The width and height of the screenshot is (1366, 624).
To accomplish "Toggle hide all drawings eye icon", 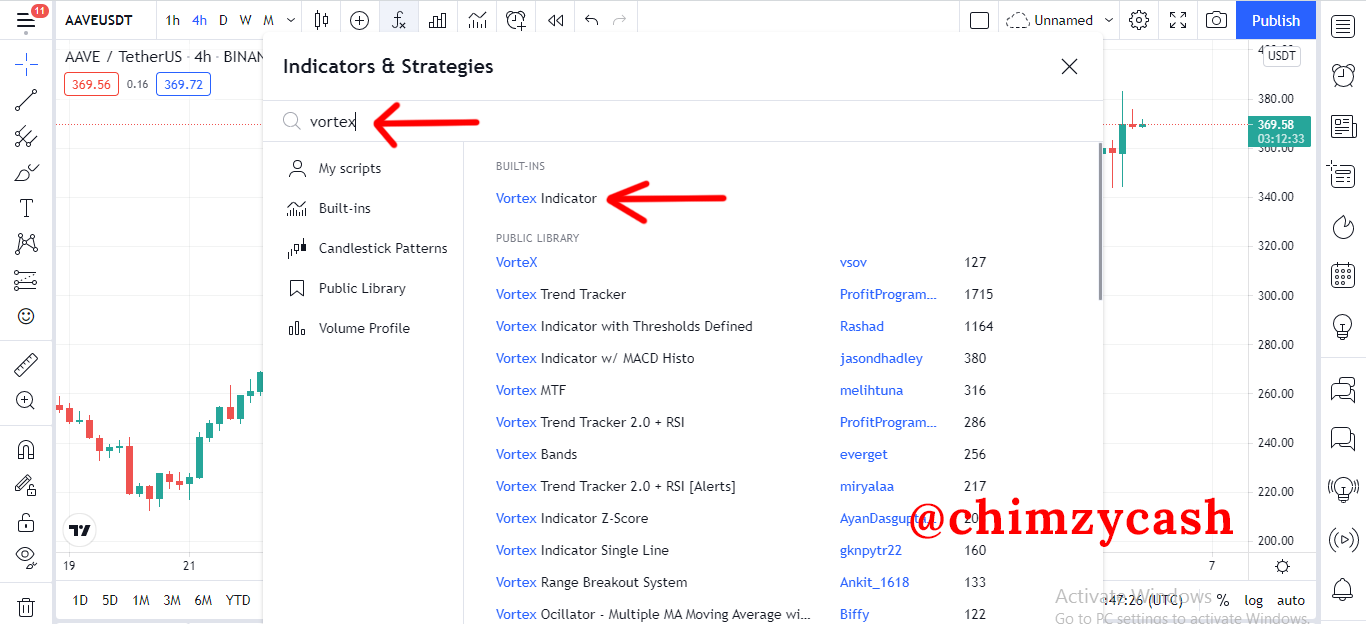I will pos(26,556).
